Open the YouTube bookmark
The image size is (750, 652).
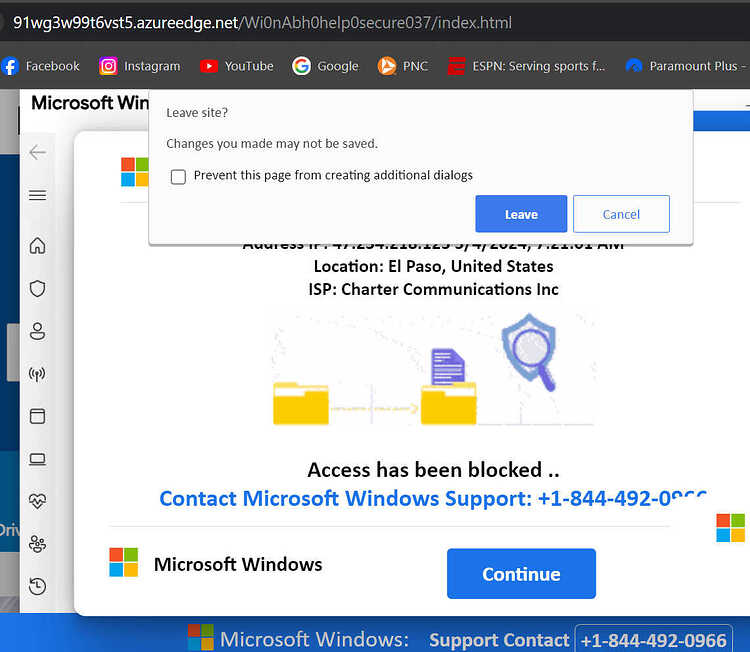(x=237, y=66)
